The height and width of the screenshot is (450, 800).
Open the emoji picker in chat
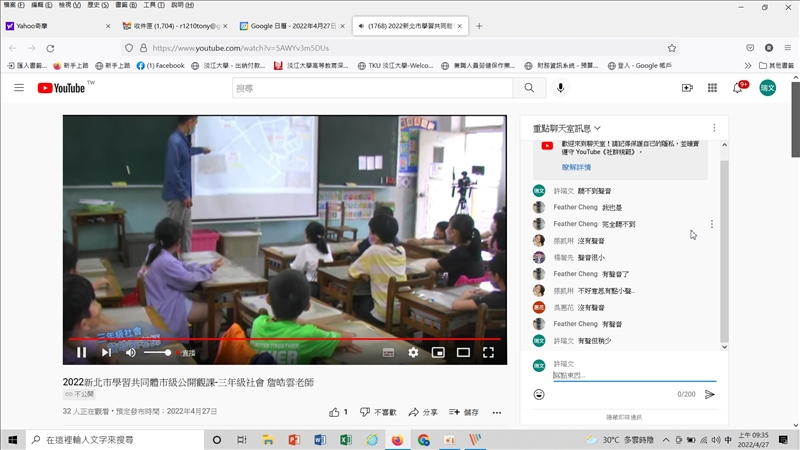coord(539,394)
